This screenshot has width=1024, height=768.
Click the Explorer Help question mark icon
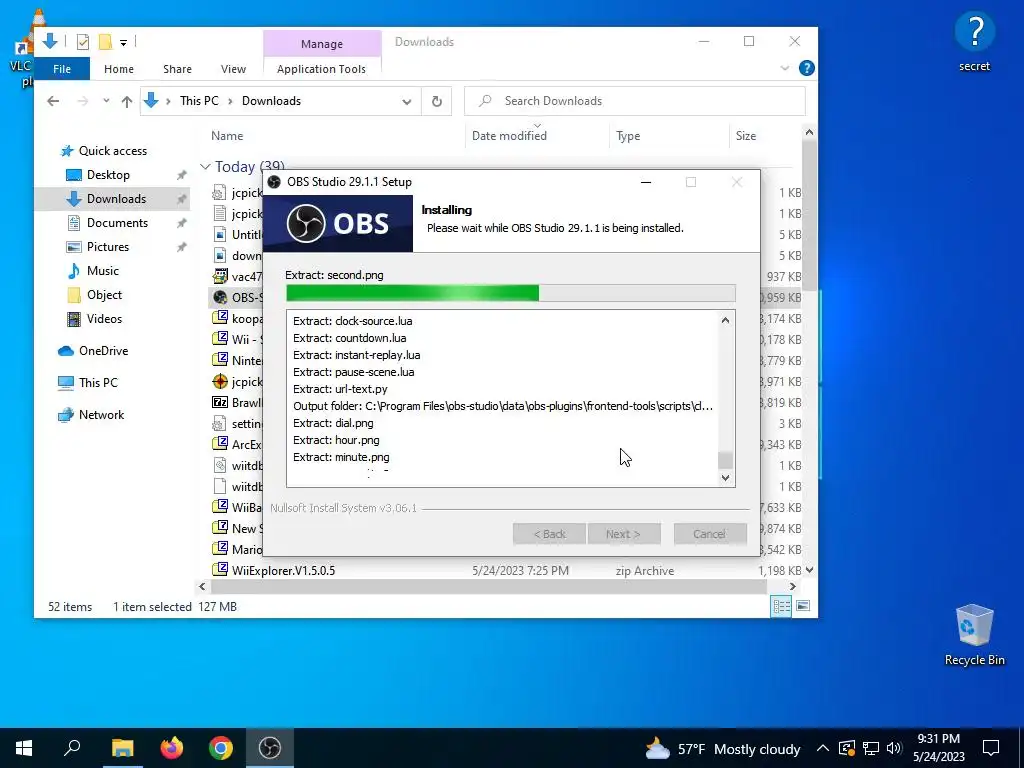[807, 68]
